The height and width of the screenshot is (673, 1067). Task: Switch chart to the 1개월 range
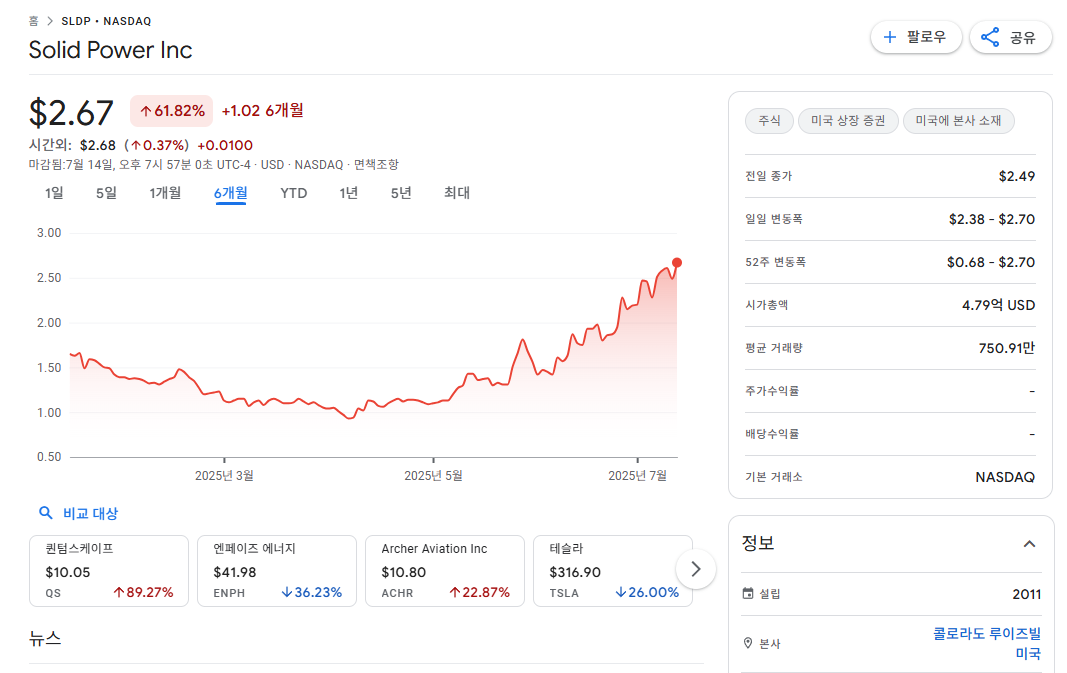[x=165, y=193]
